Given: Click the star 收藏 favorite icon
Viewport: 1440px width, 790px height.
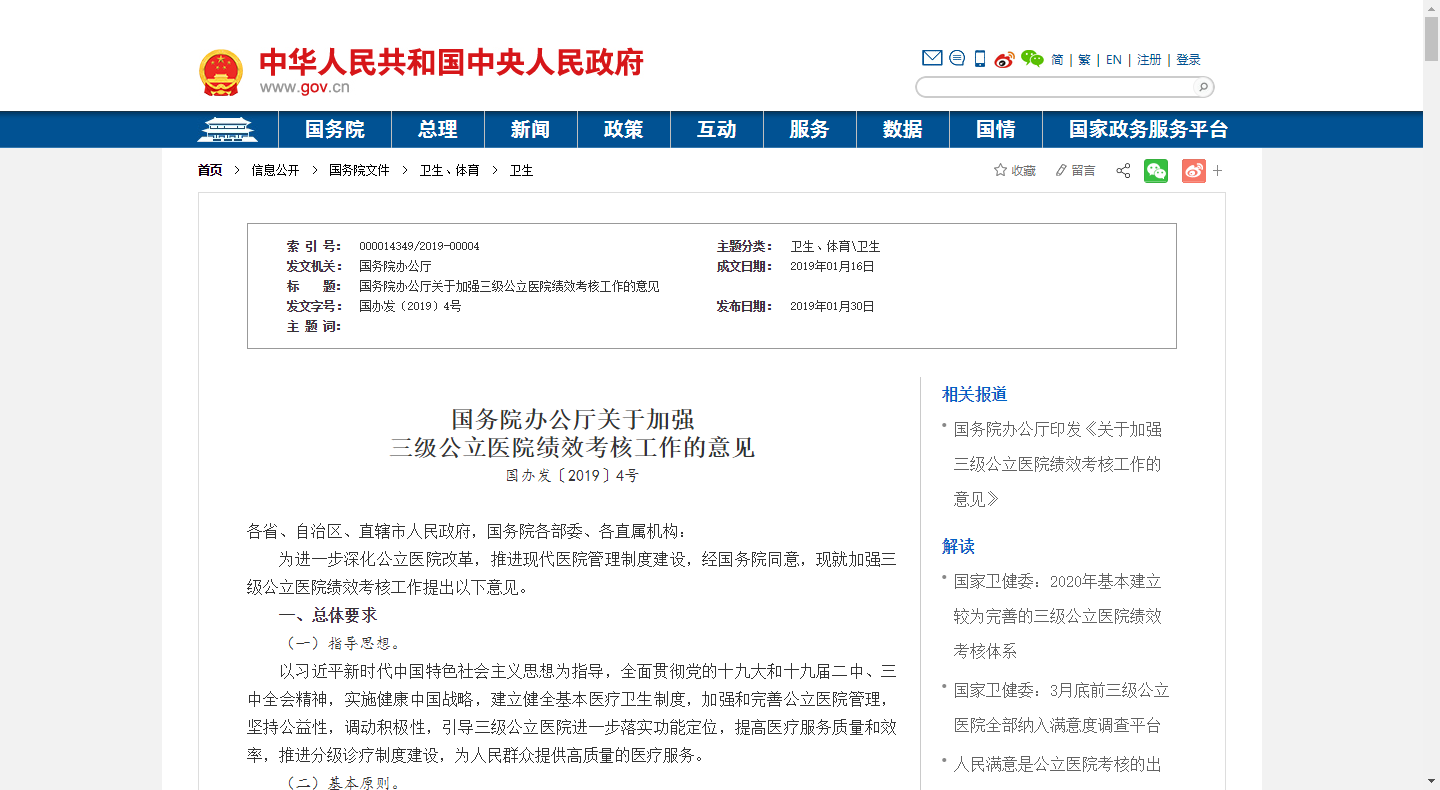Looking at the screenshot, I should tap(1000, 170).
